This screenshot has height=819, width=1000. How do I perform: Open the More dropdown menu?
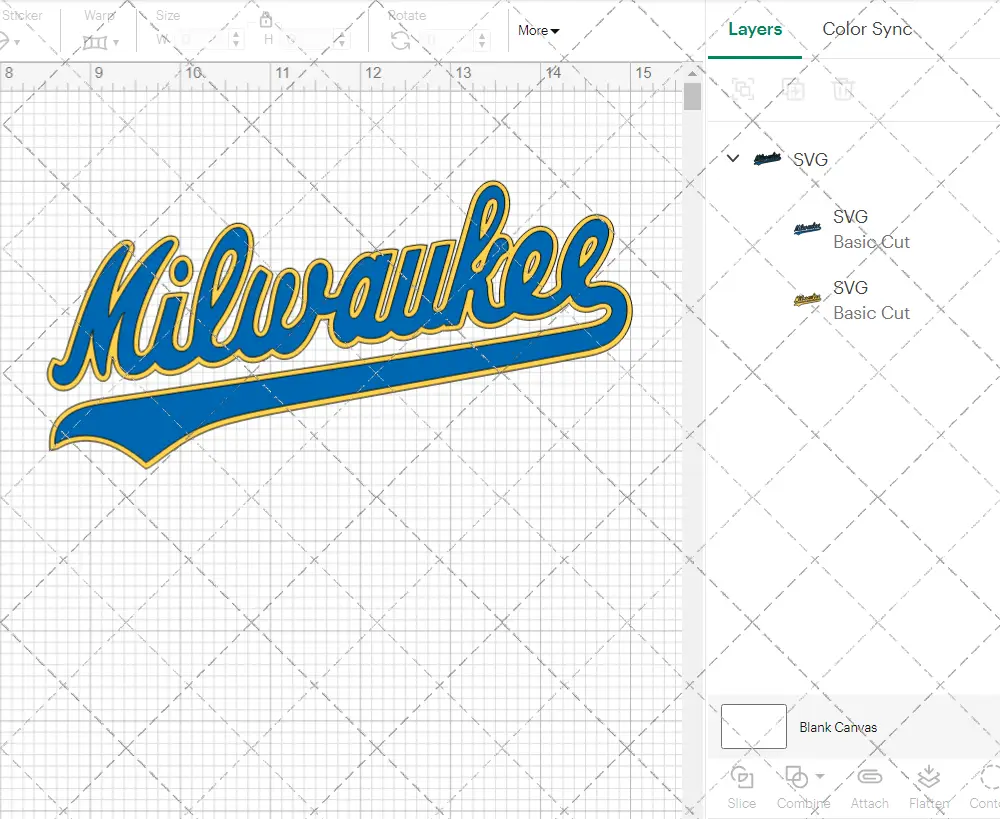pyautogui.click(x=538, y=31)
